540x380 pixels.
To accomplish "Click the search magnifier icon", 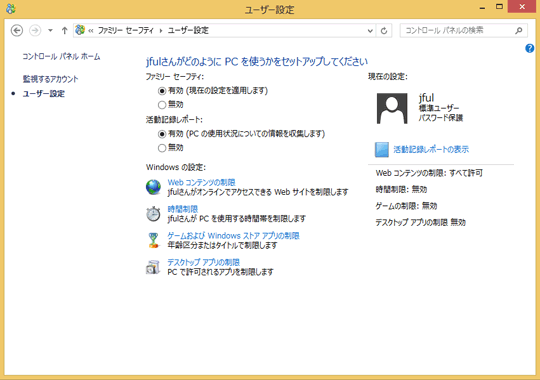I will pyautogui.click(x=519, y=31).
